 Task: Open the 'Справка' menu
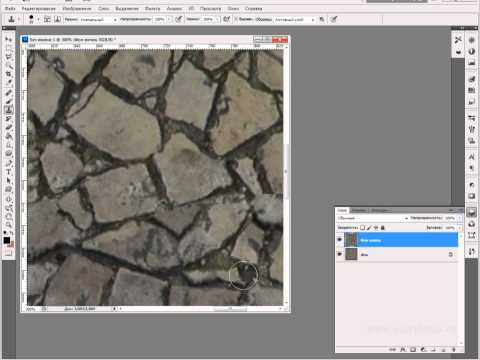(253, 8)
